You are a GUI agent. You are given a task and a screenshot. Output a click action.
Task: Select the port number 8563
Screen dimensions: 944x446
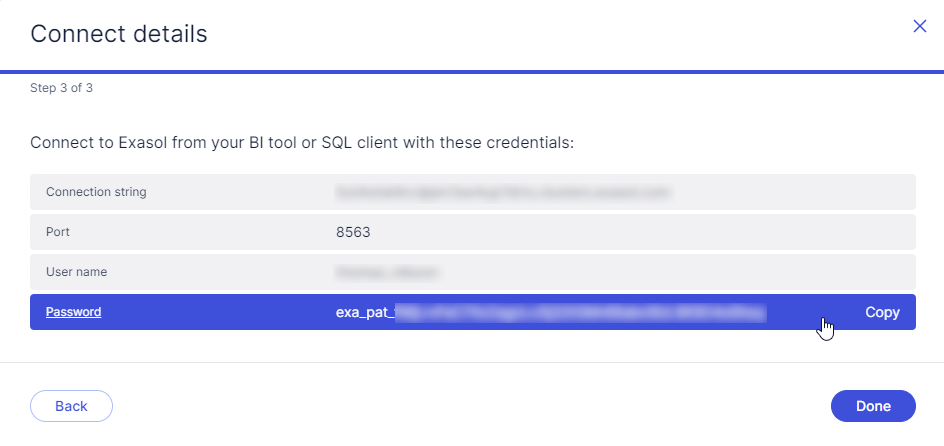click(x=353, y=232)
